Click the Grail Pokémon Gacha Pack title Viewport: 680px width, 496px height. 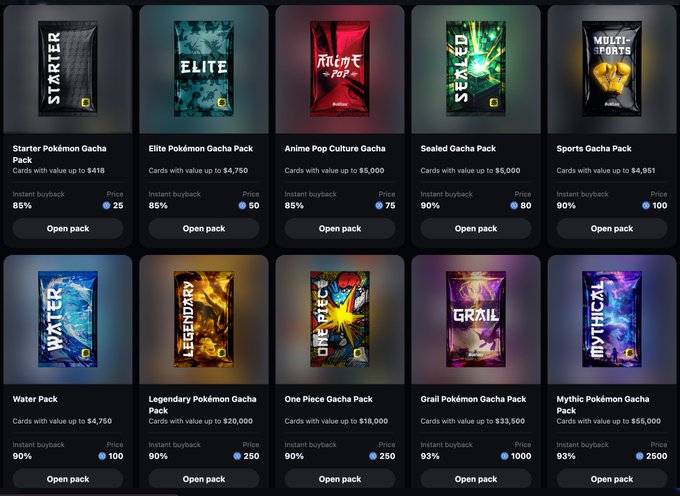474,399
